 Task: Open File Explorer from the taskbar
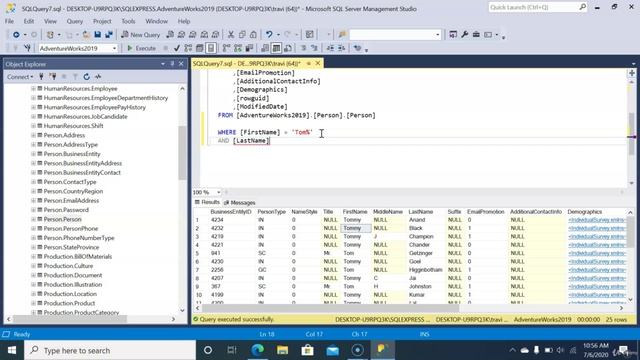pos(282,350)
